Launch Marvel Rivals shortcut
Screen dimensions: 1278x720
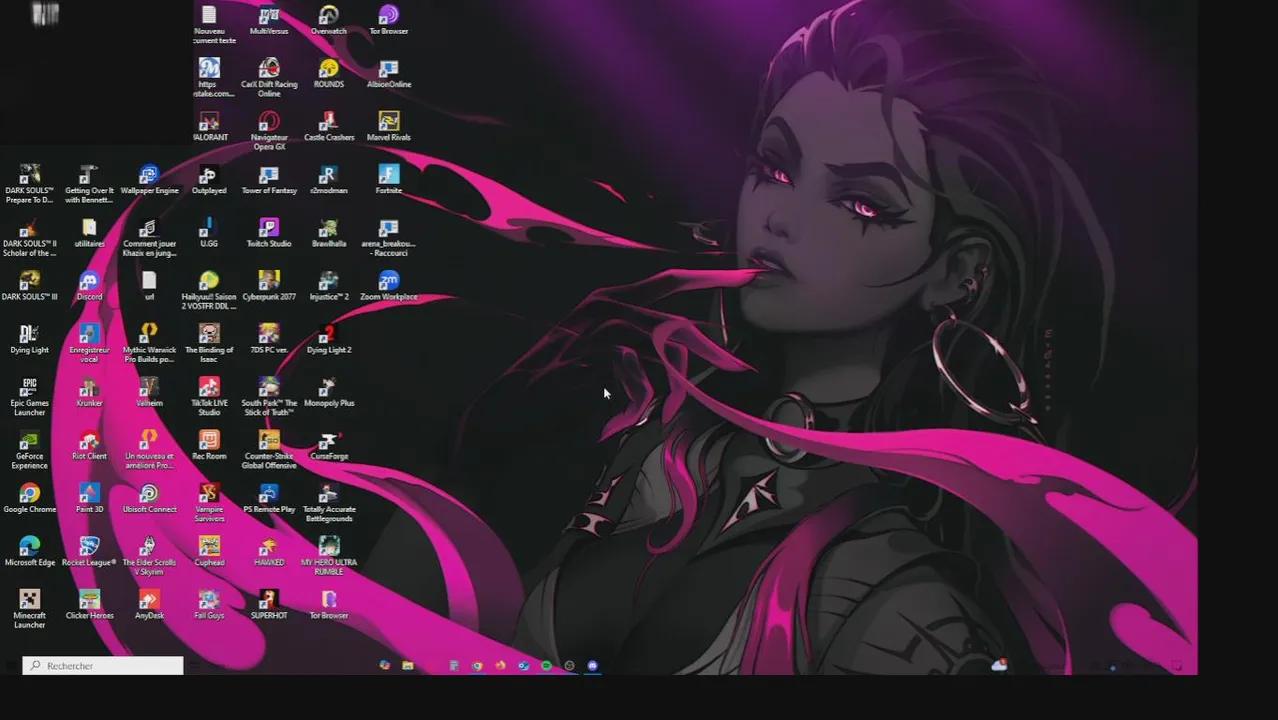[389, 127]
